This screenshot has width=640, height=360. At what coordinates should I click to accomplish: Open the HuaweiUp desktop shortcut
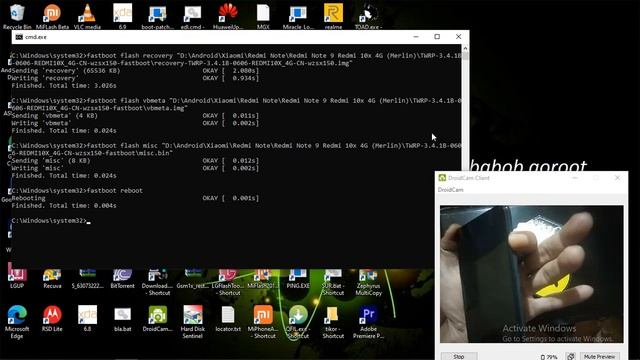coord(228,16)
